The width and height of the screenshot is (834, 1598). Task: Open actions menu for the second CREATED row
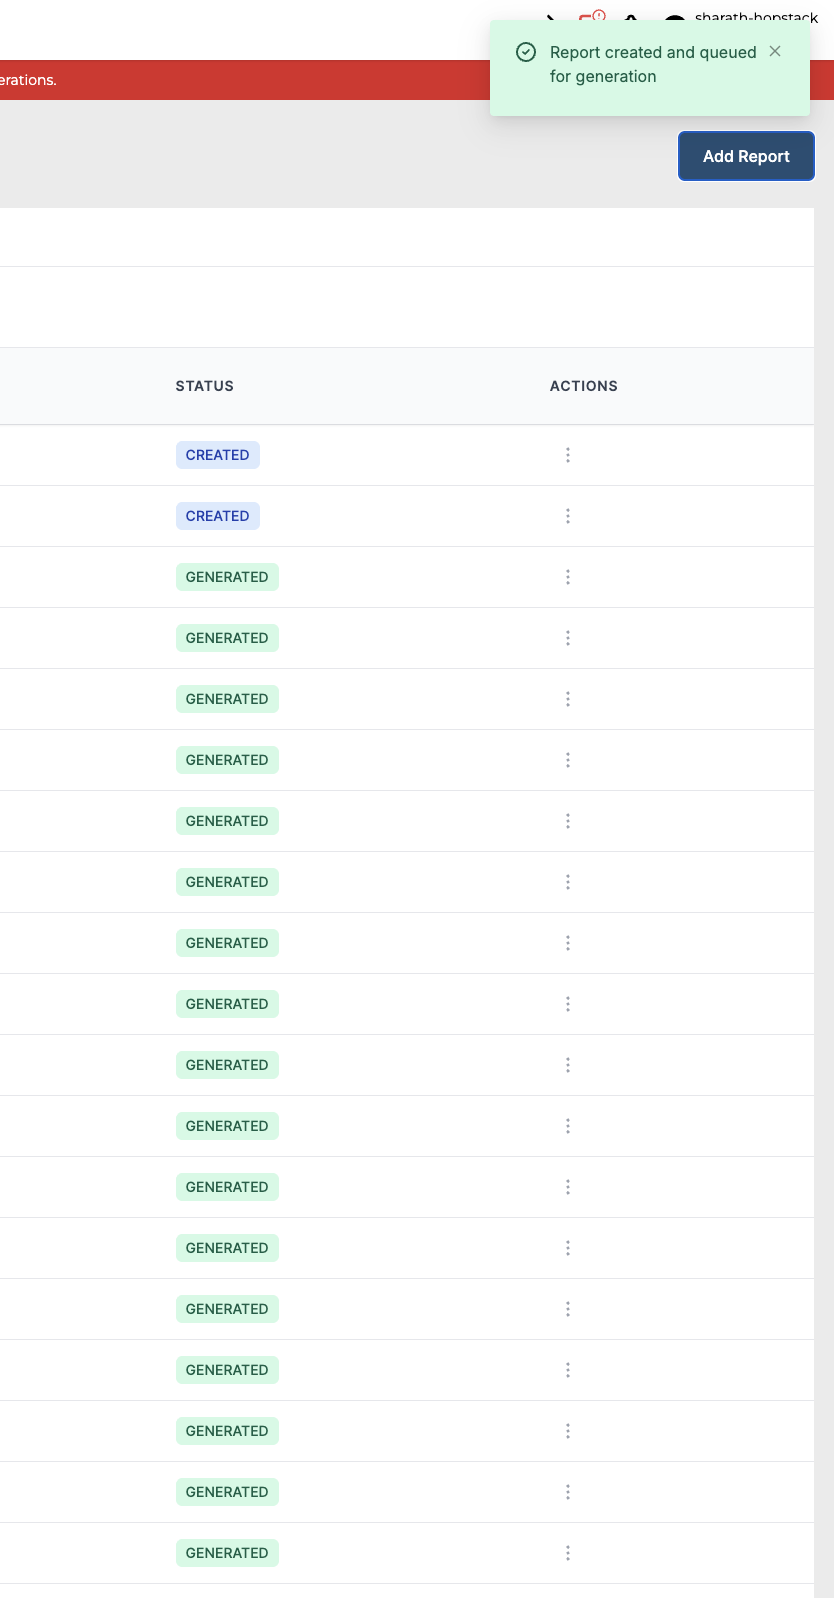(568, 516)
